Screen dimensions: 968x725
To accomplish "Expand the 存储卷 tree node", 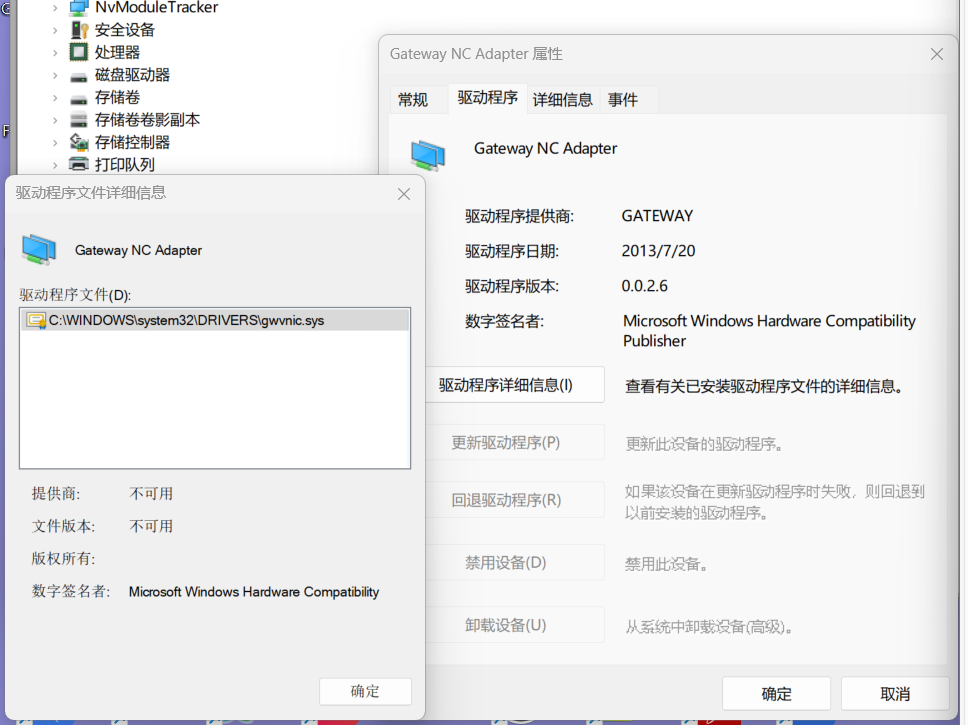I will tap(55, 98).
